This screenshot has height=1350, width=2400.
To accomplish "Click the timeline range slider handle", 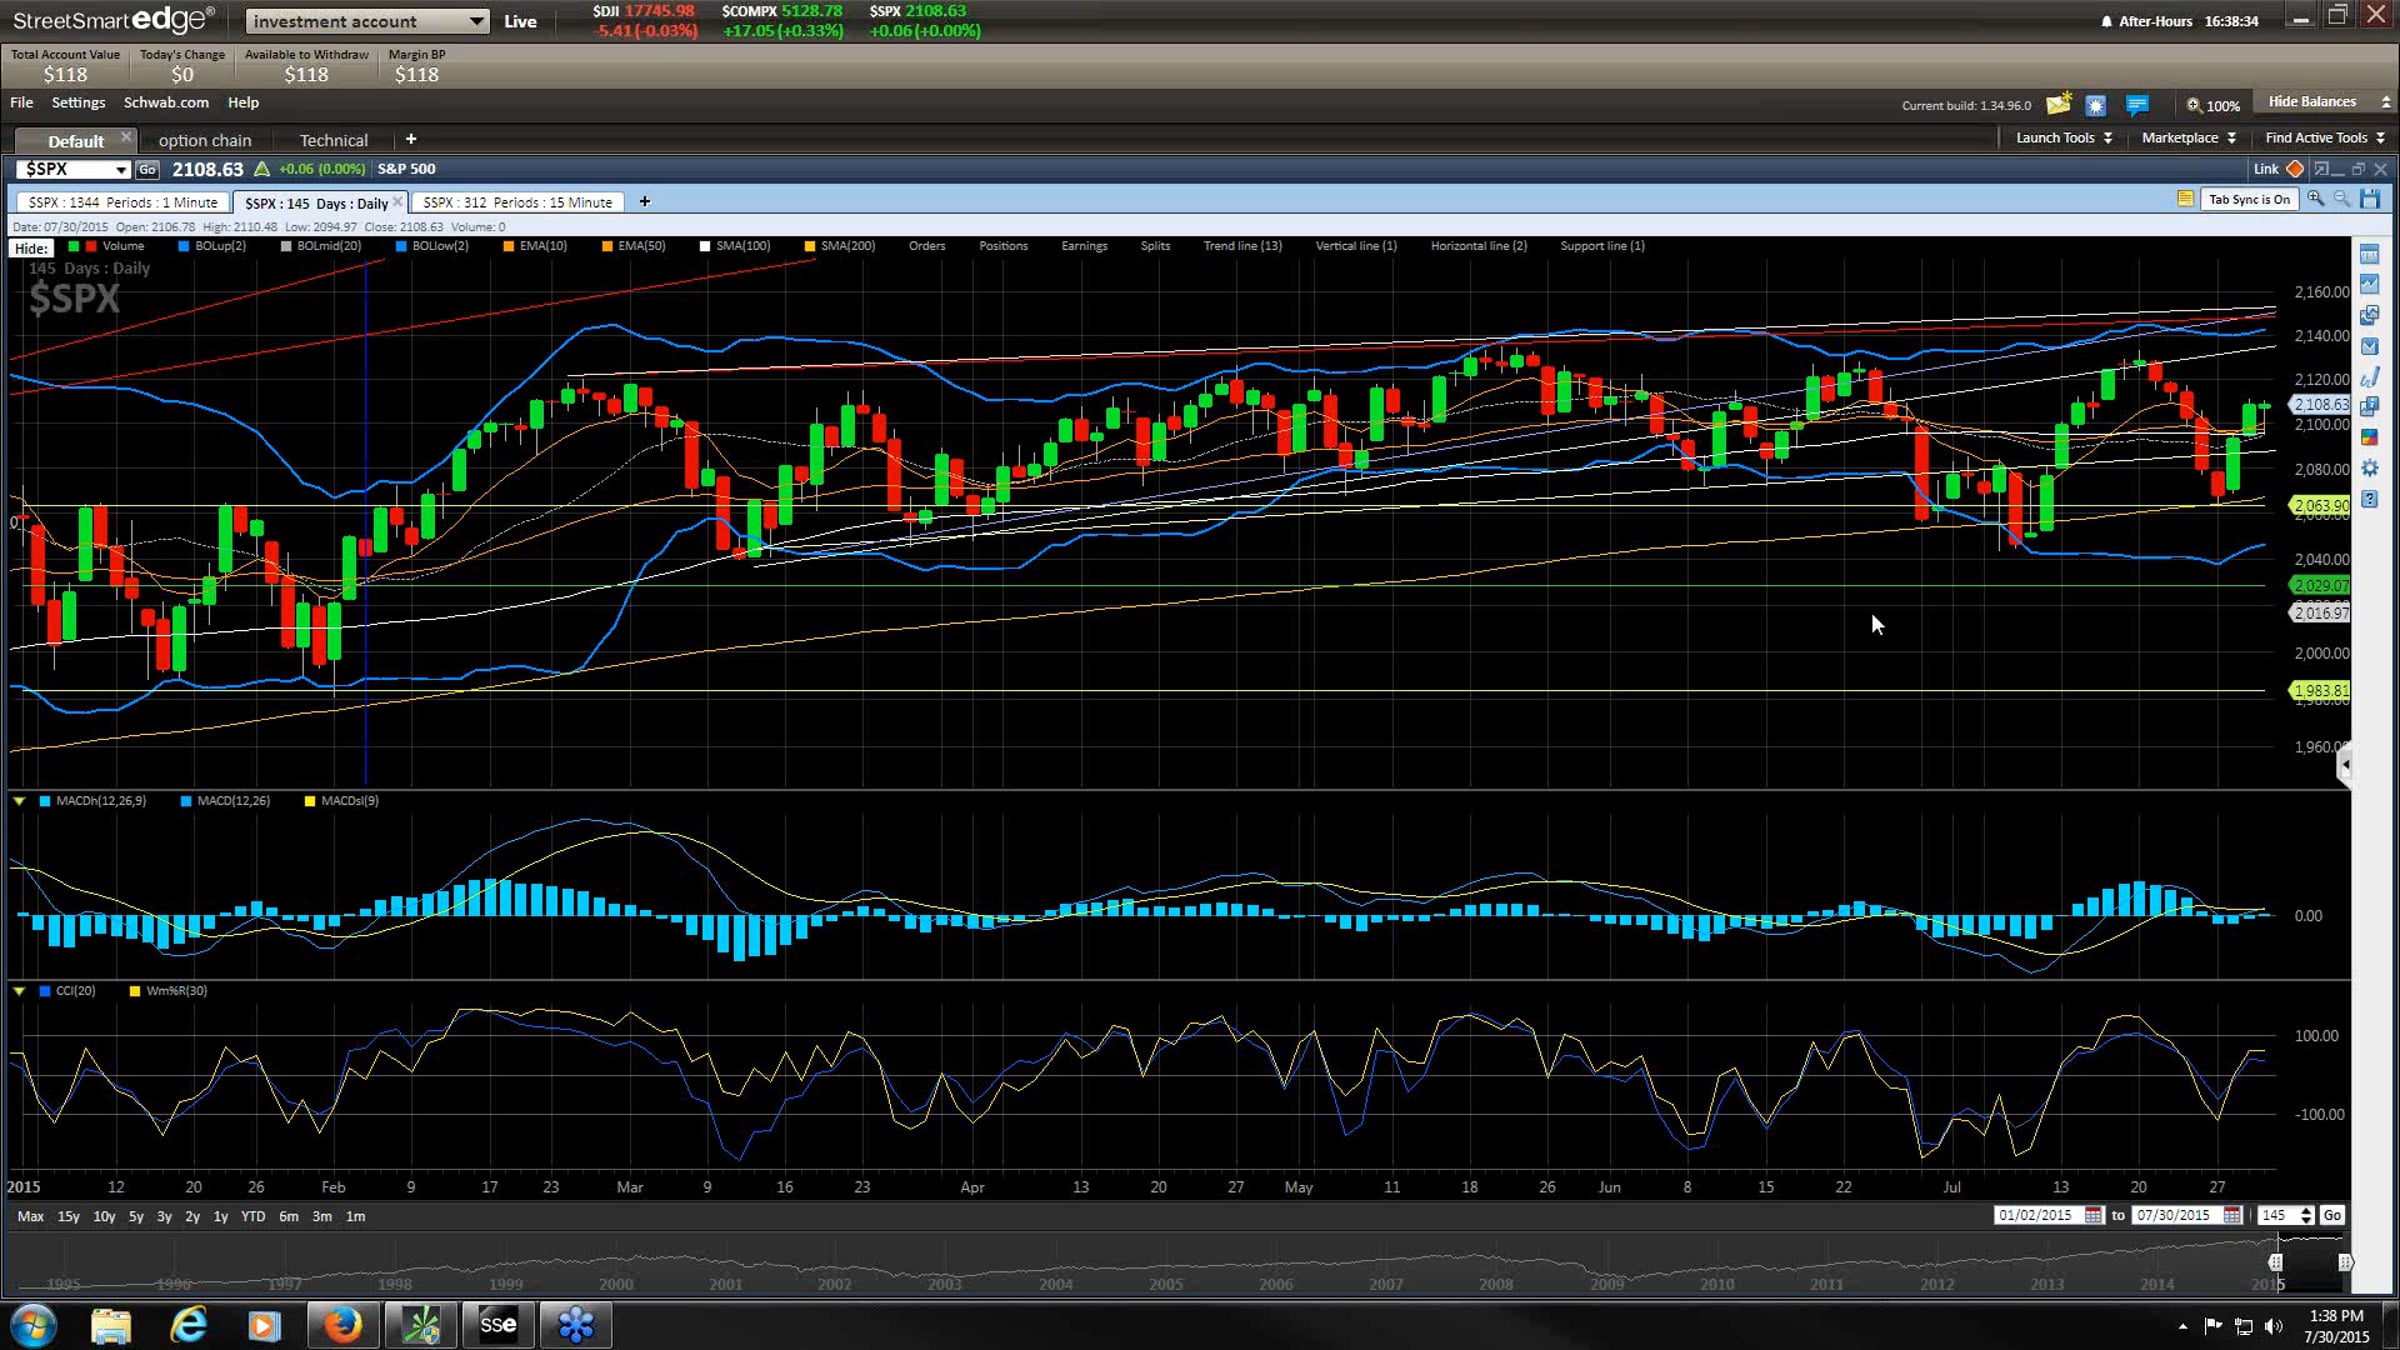I will (2275, 1262).
